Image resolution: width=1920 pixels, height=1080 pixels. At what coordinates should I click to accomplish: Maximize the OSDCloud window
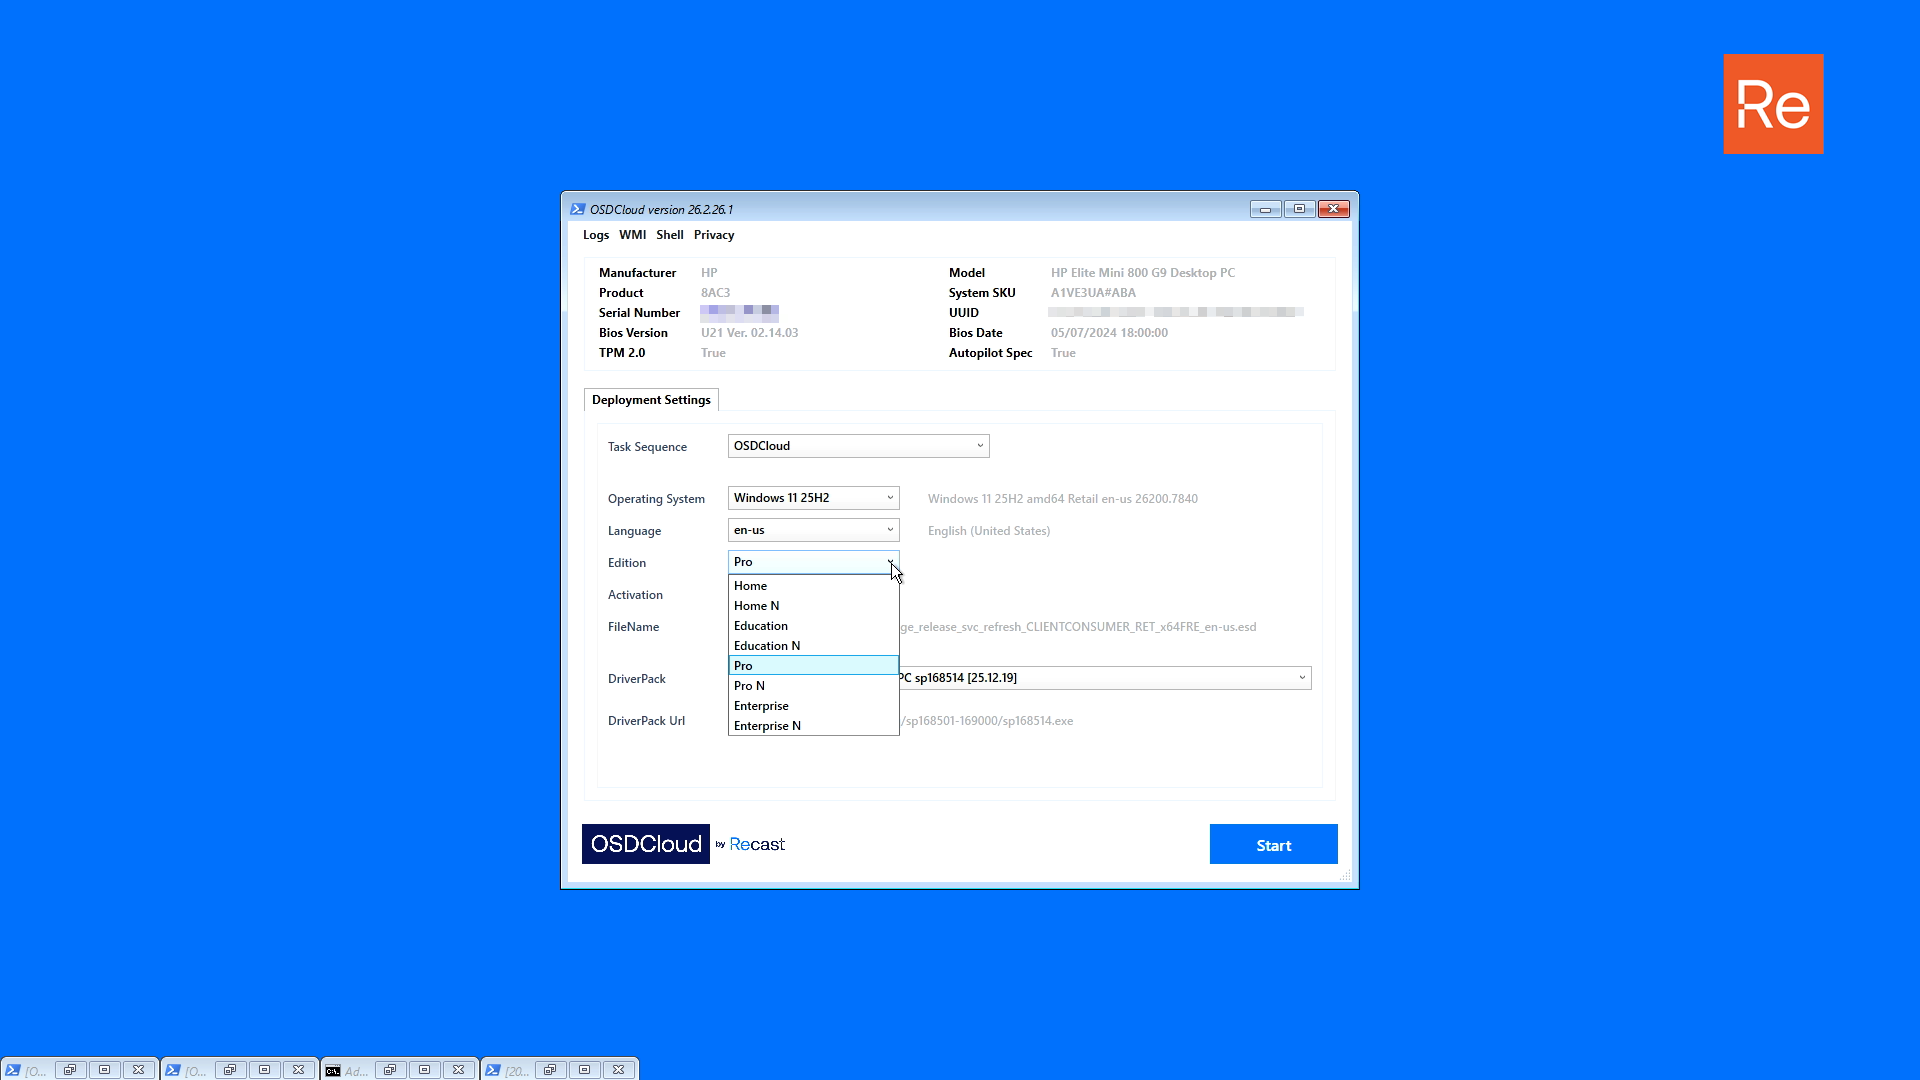(1299, 209)
